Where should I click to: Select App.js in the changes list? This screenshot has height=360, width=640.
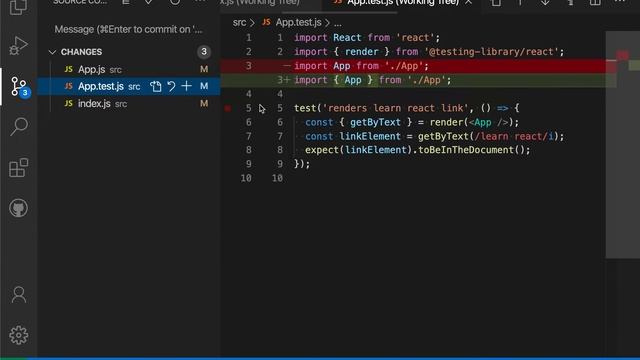(129, 69)
